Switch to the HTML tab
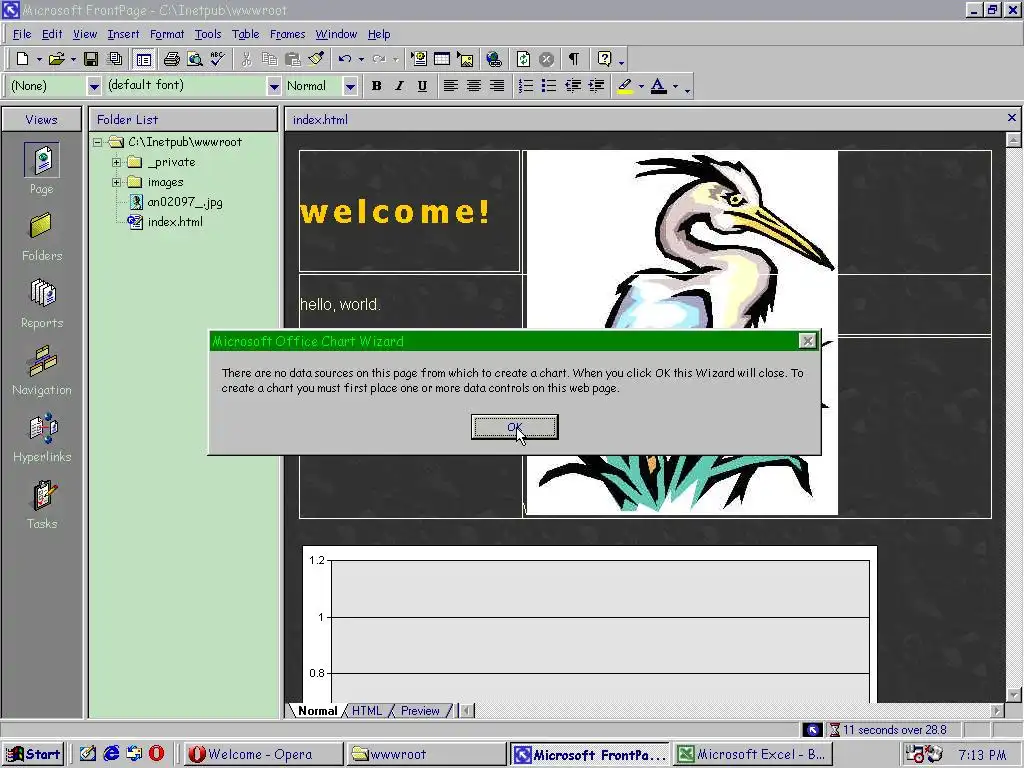Viewport: 1024px width, 768px height. coord(366,711)
